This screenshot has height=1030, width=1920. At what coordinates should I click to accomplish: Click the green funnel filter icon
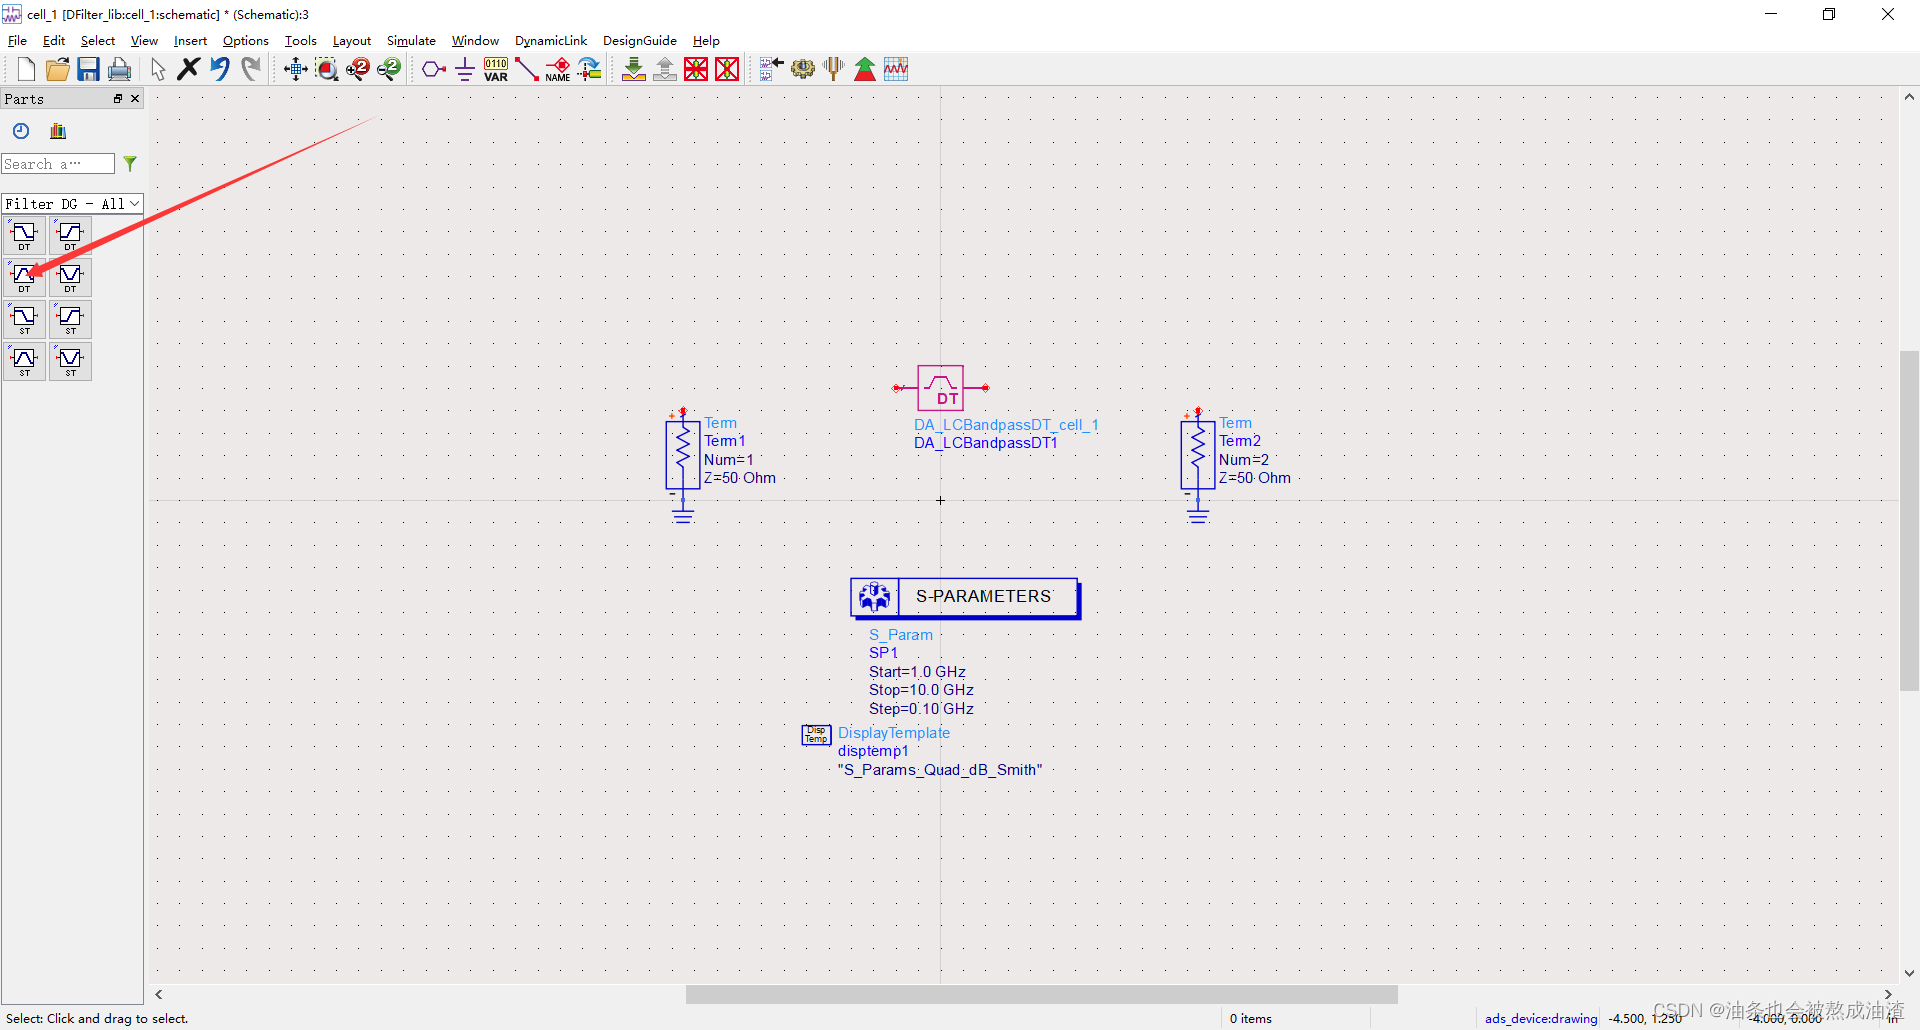tap(130, 163)
